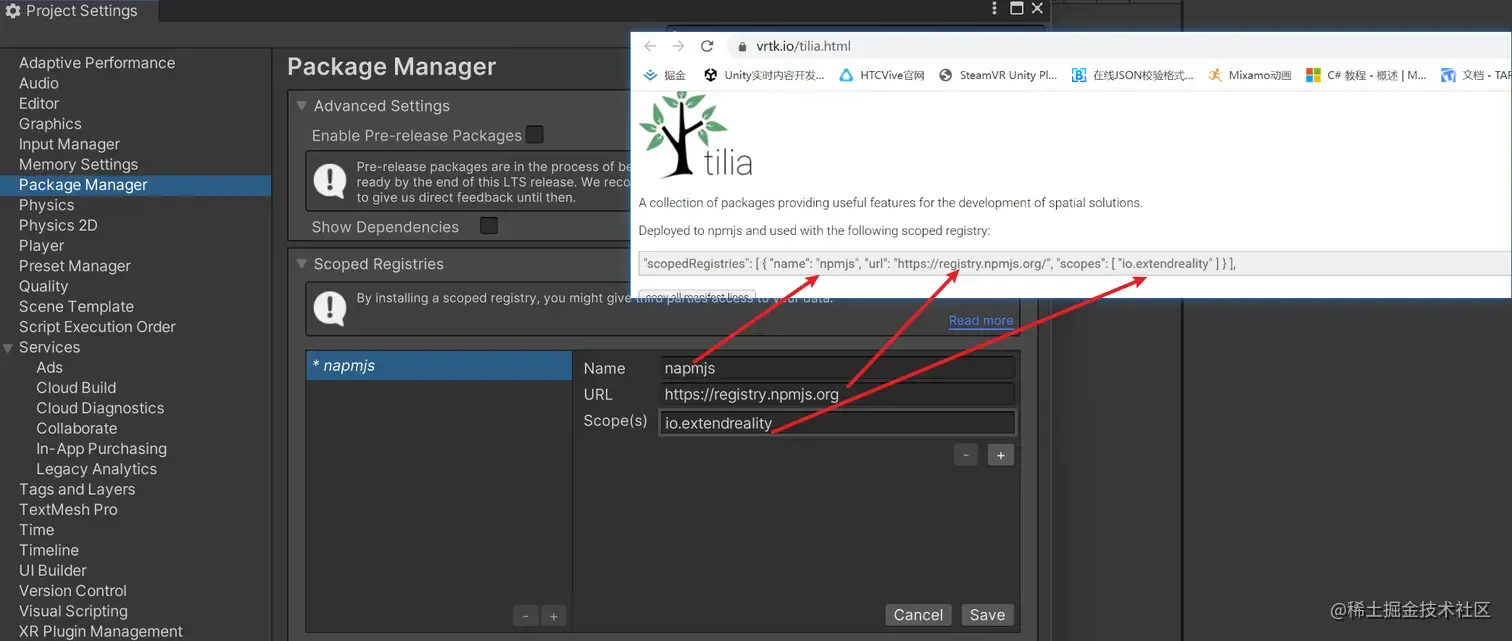Open the 在线JSON校验格式 bookmark
Image resolution: width=1512 pixels, height=641 pixels.
point(1132,75)
